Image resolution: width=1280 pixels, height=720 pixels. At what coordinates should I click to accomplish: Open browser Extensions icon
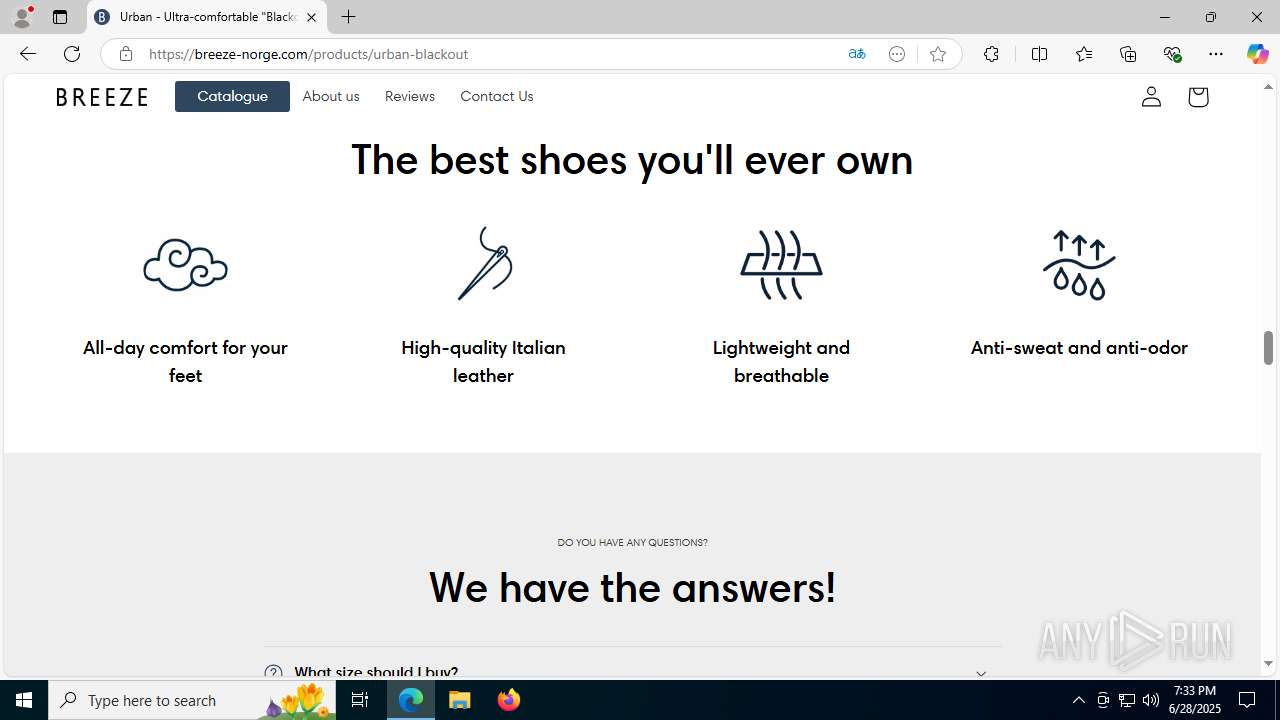(991, 54)
